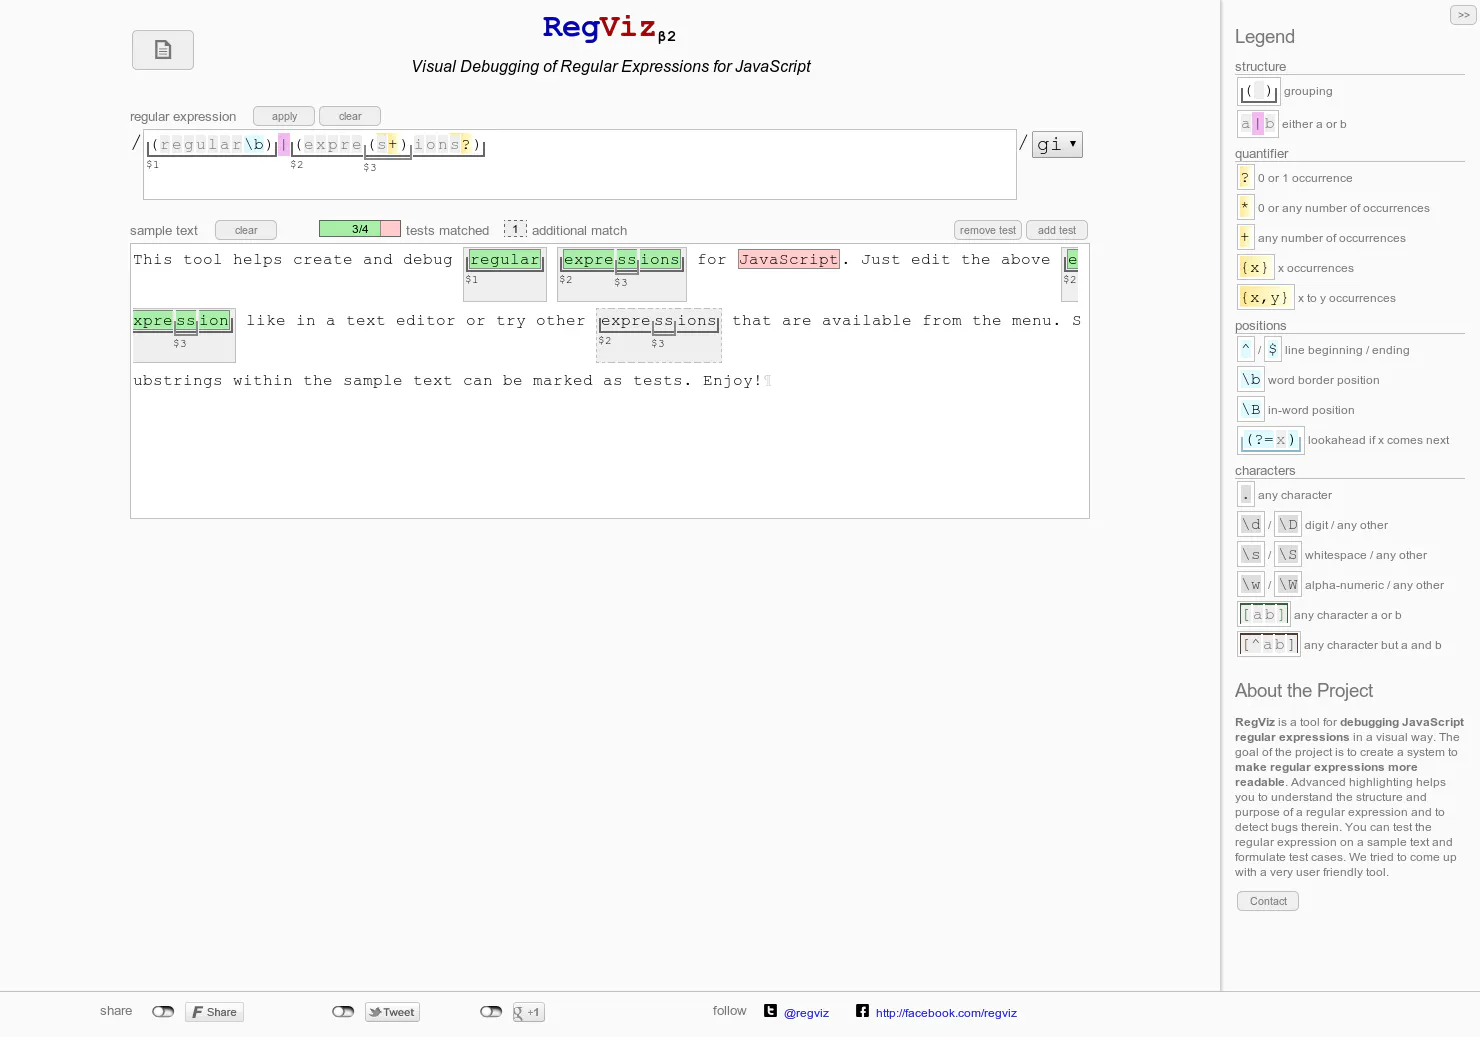Click the 3/4 tests matched progress bar

(360, 229)
